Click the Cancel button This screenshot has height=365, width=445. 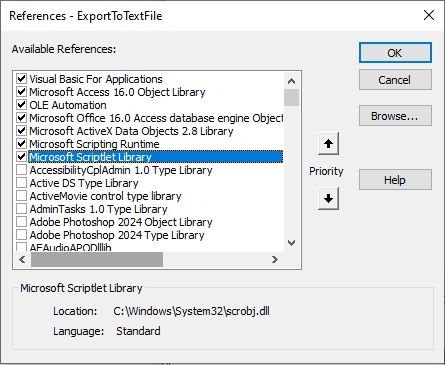(395, 80)
